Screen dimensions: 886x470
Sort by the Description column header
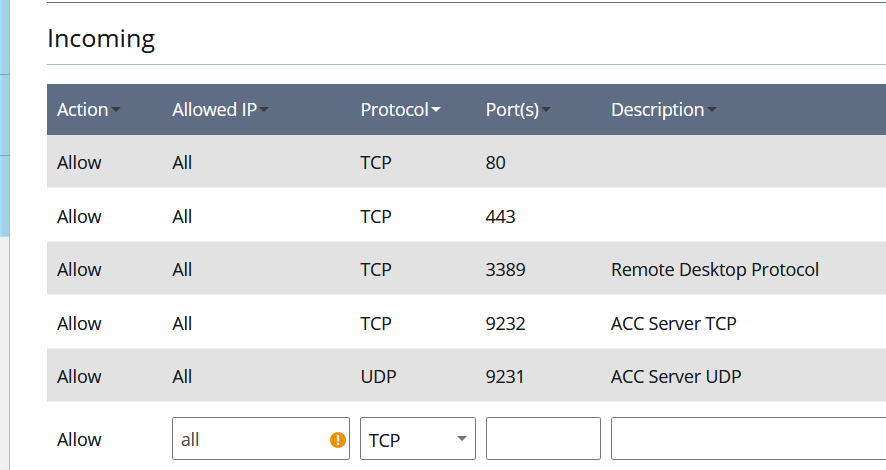pos(663,110)
